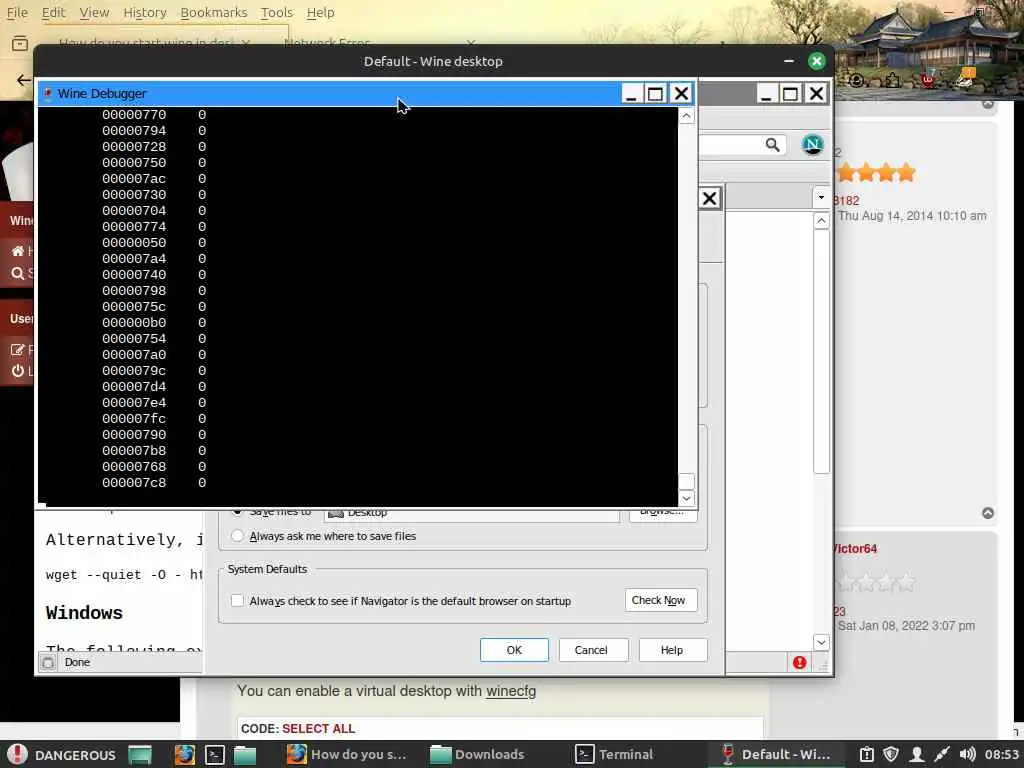This screenshot has height=768, width=1024.
Task: Click the red uBlock shield extension icon
Action: click(x=927, y=80)
